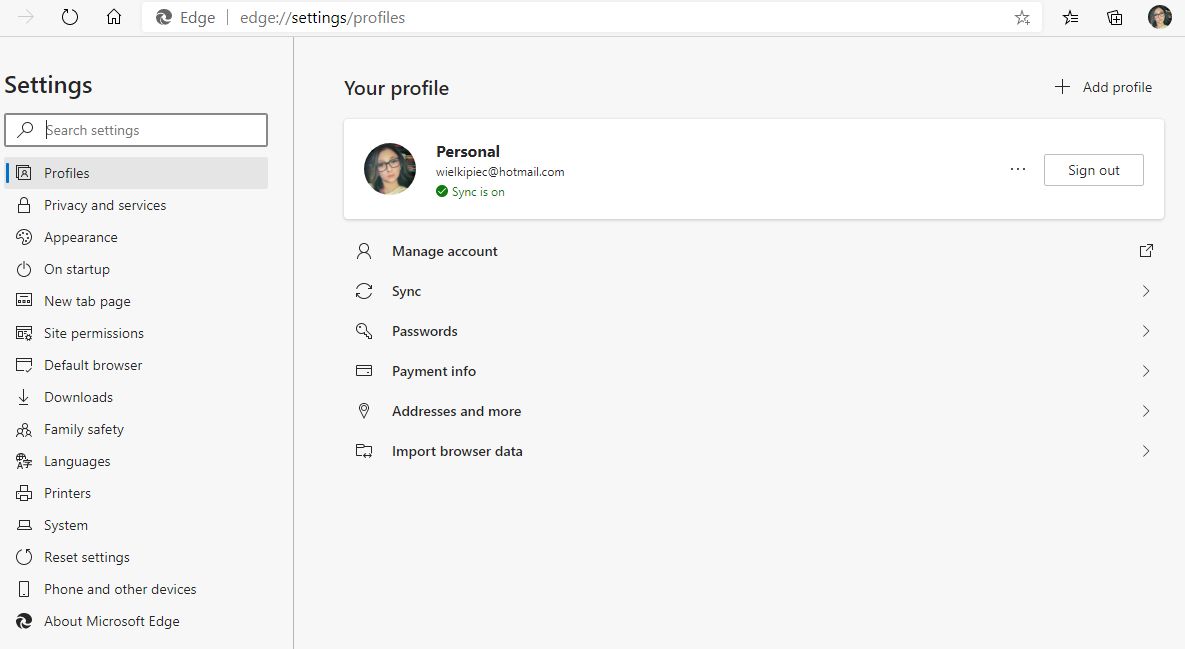Open Import browser data
The width and height of the screenshot is (1185, 649).
coord(457,451)
